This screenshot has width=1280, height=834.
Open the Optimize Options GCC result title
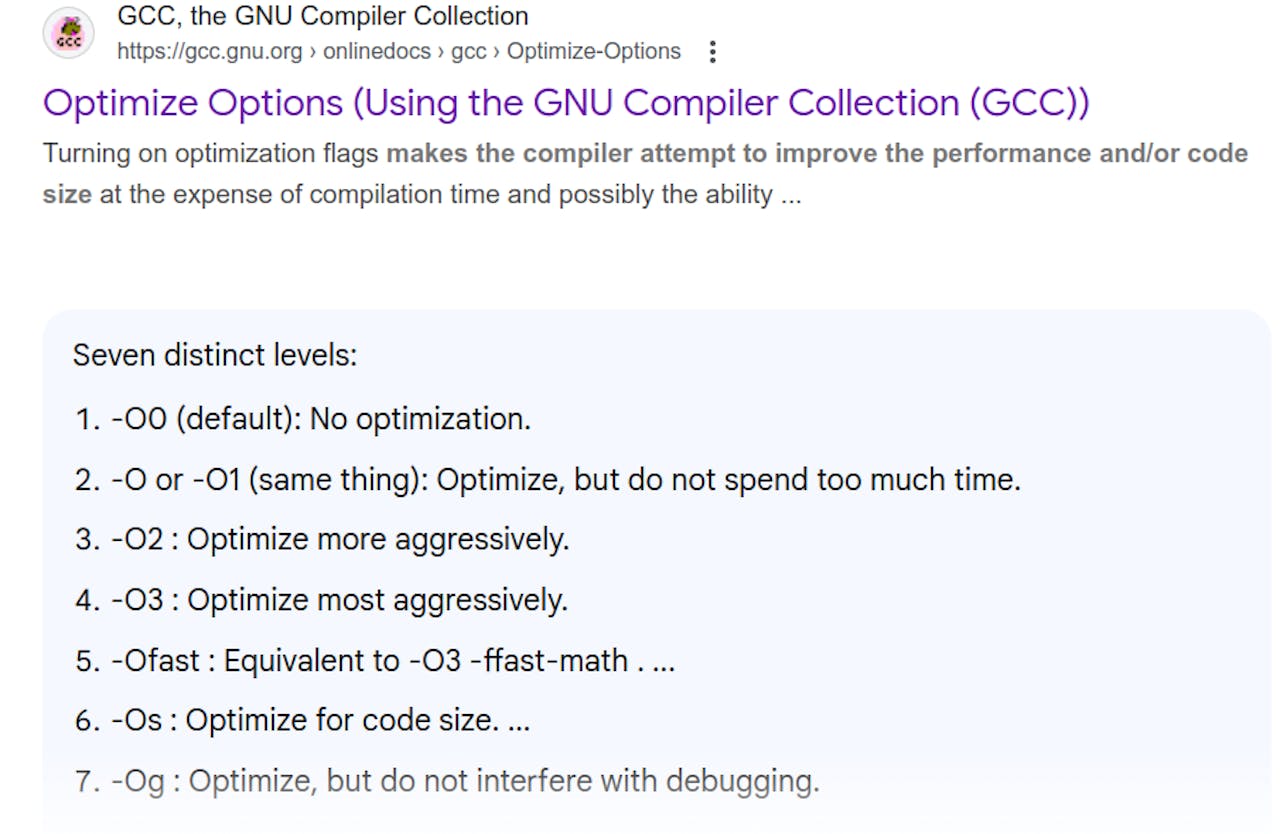pyautogui.click(x=566, y=103)
